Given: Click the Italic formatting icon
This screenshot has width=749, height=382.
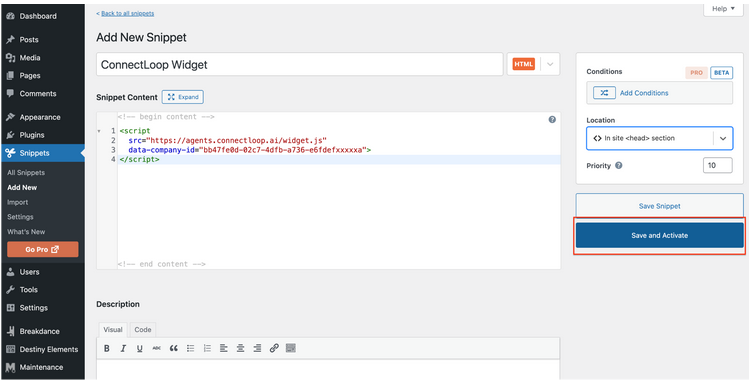Looking at the screenshot, I should coord(123,349).
